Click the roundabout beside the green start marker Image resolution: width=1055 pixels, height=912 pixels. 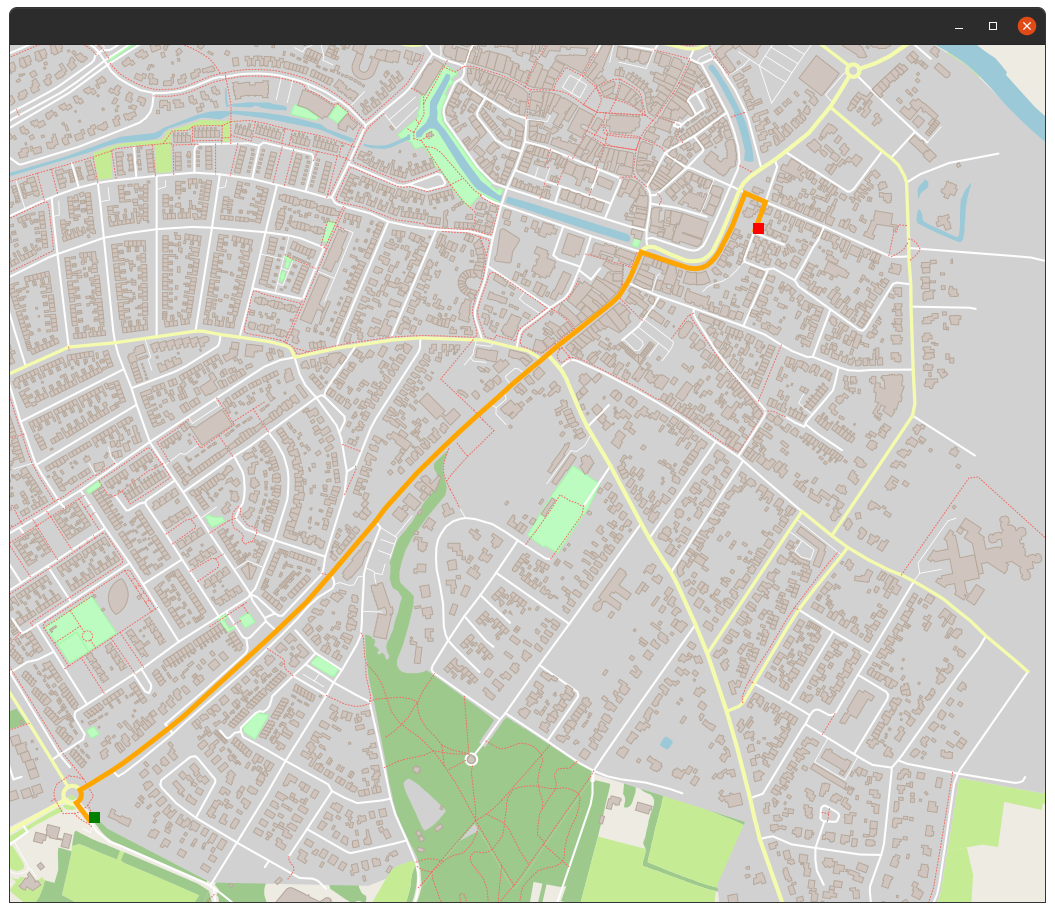(x=71, y=795)
